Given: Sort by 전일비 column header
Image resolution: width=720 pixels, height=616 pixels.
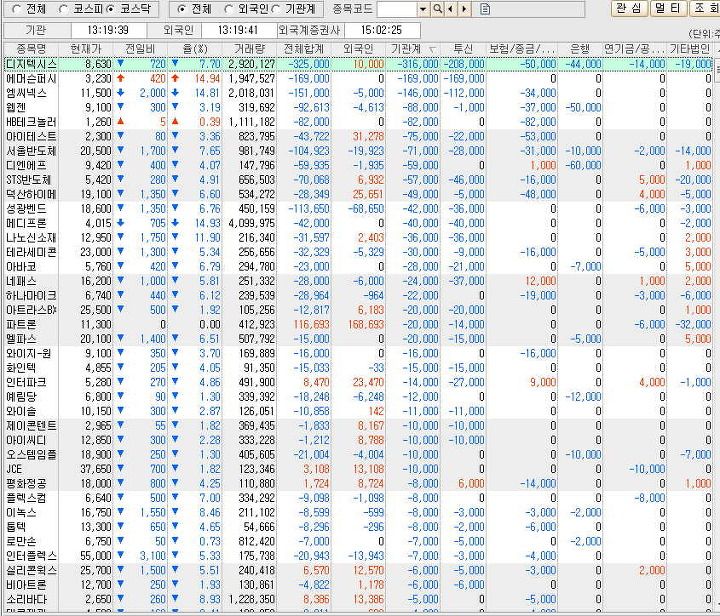Looking at the screenshot, I should (141, 49).
